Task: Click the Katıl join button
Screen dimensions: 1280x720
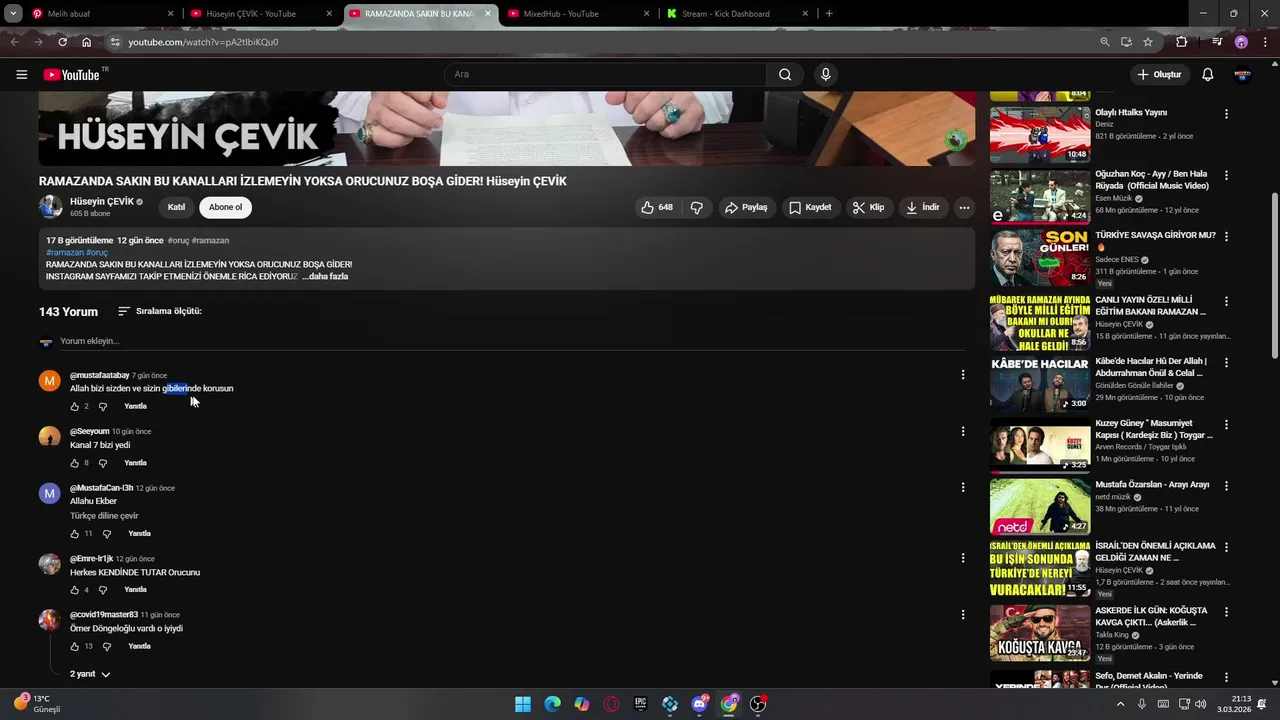Action: [x=176, y=208]
